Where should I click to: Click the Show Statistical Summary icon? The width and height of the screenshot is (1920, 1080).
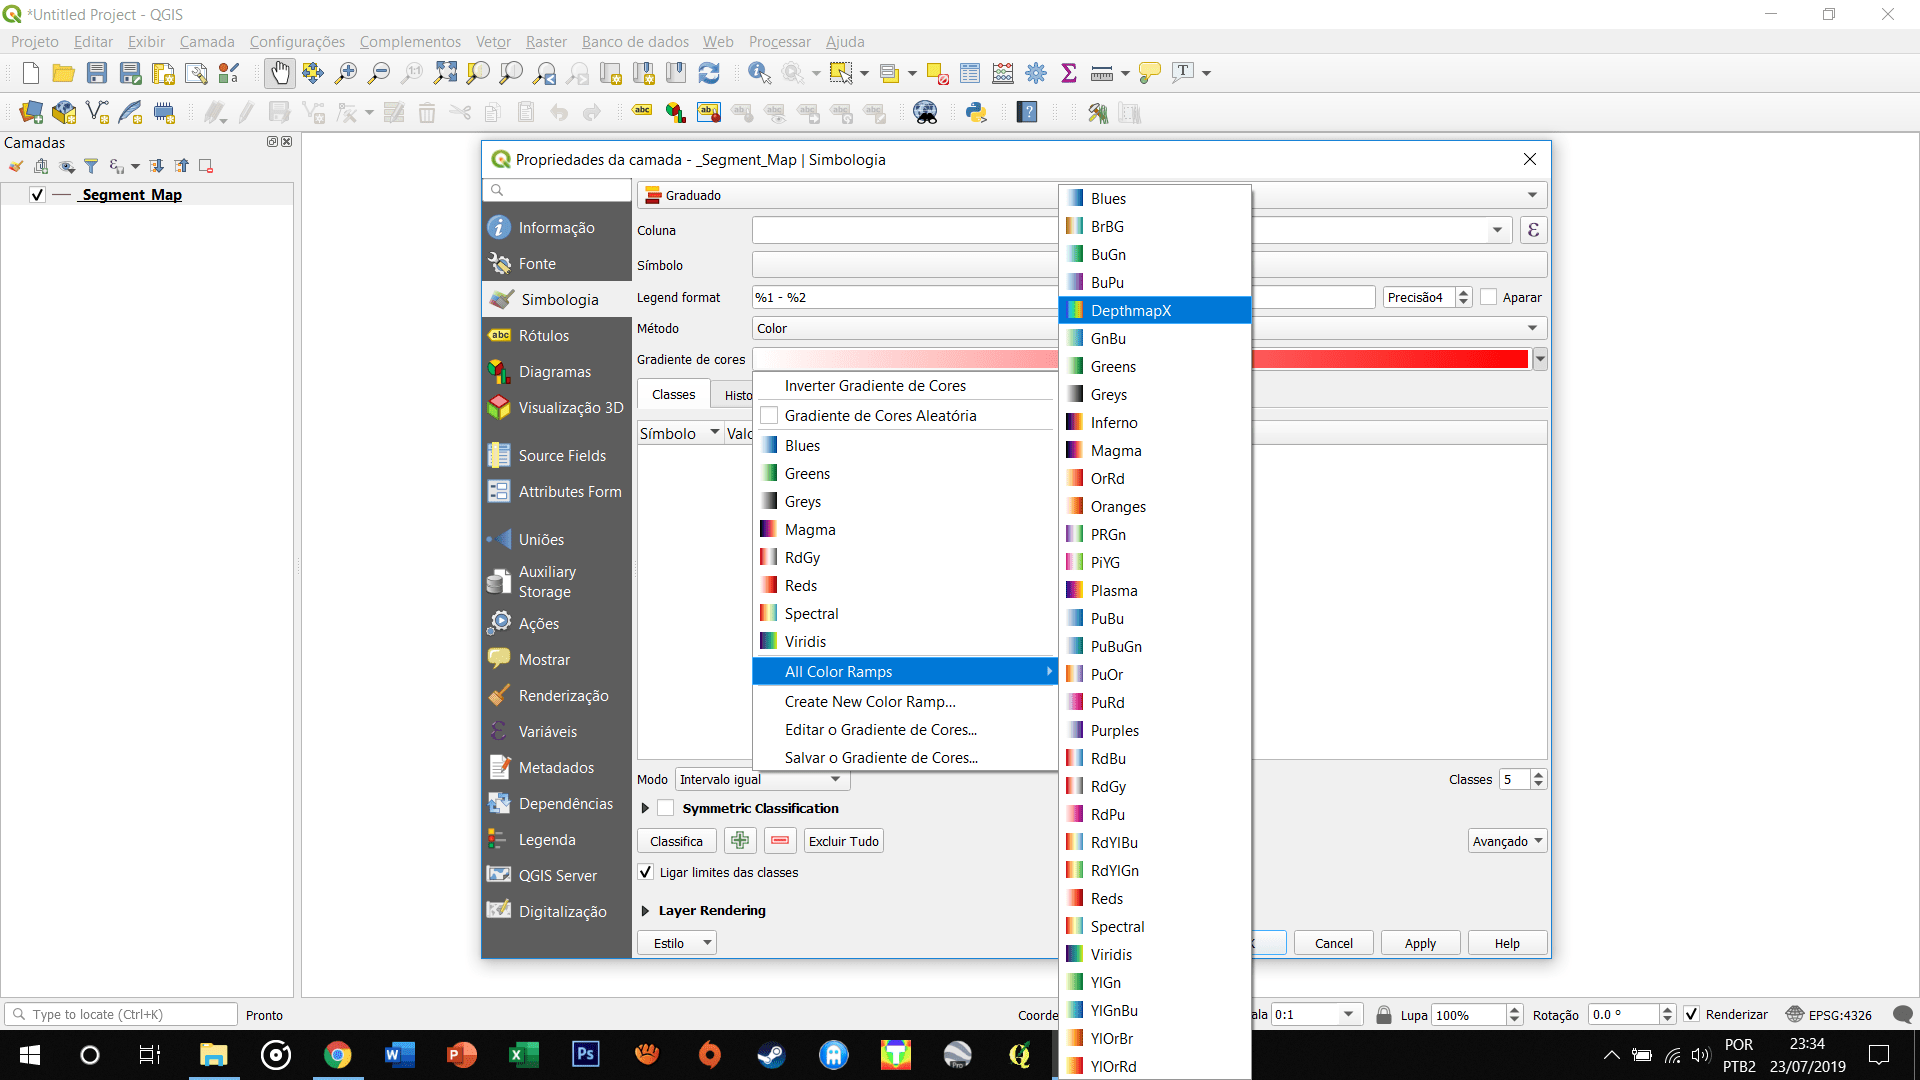pyautogui.click(x=1069, y=72)
